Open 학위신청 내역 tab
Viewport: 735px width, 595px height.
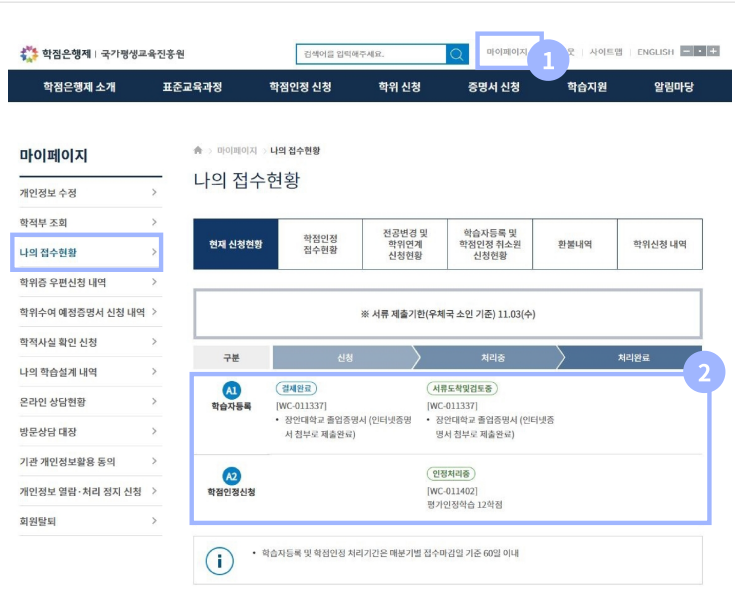click(659, 244)
